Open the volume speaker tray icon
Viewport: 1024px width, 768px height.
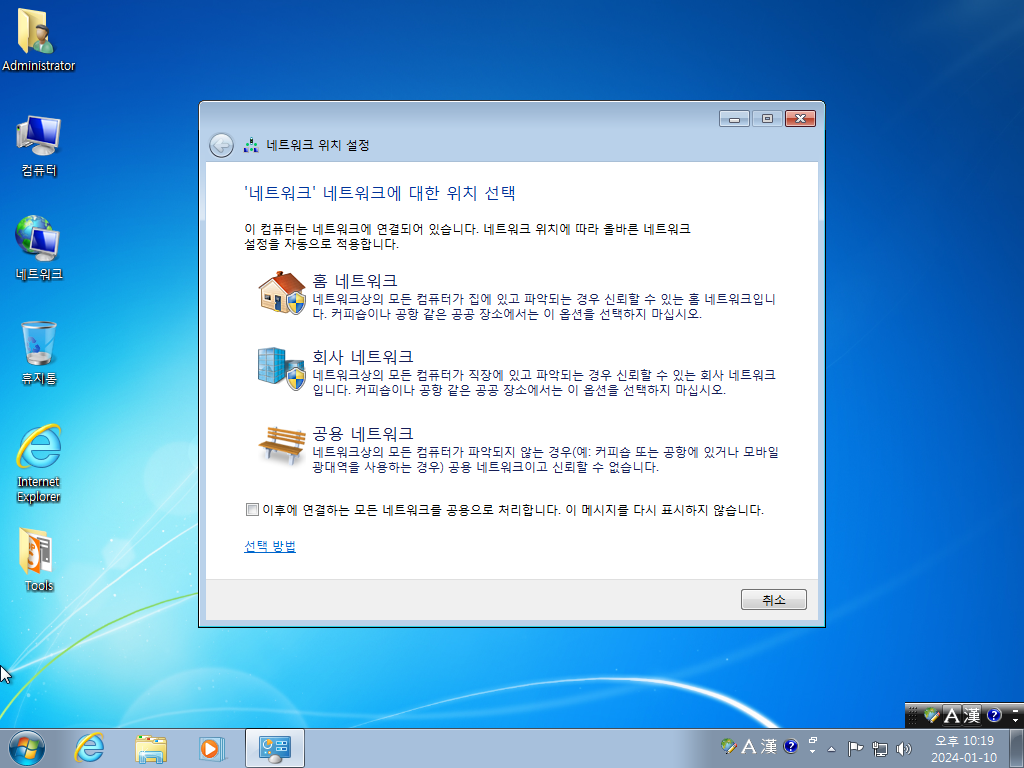click(904, 748)
